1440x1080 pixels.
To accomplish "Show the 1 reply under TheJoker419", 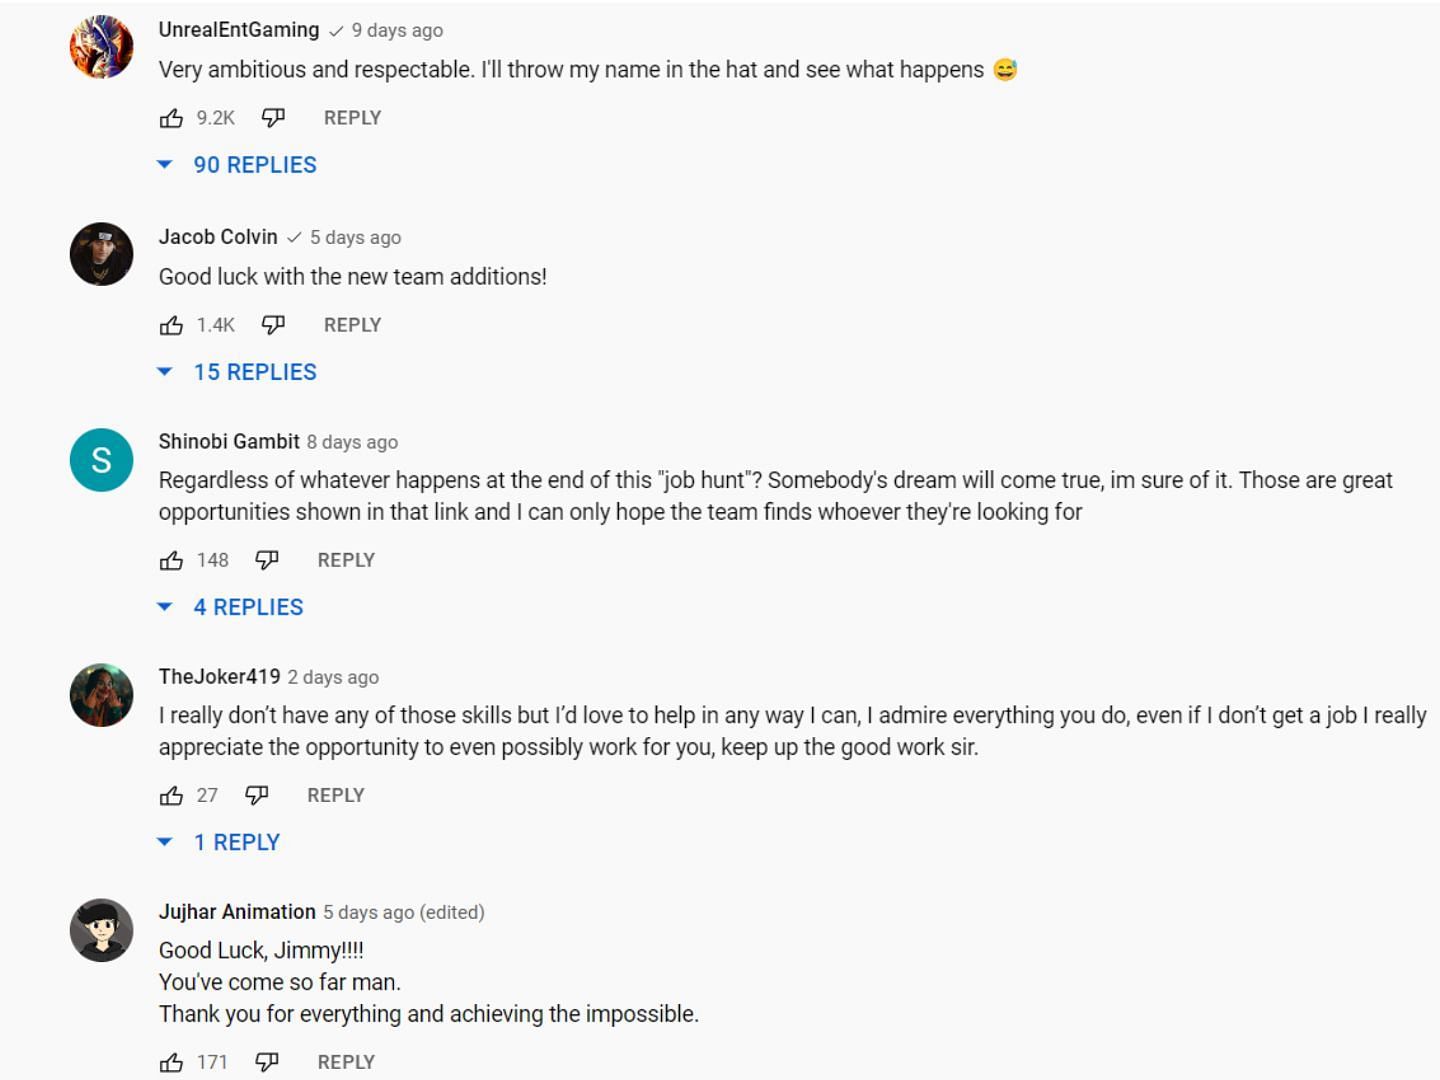I will [237, 841].
